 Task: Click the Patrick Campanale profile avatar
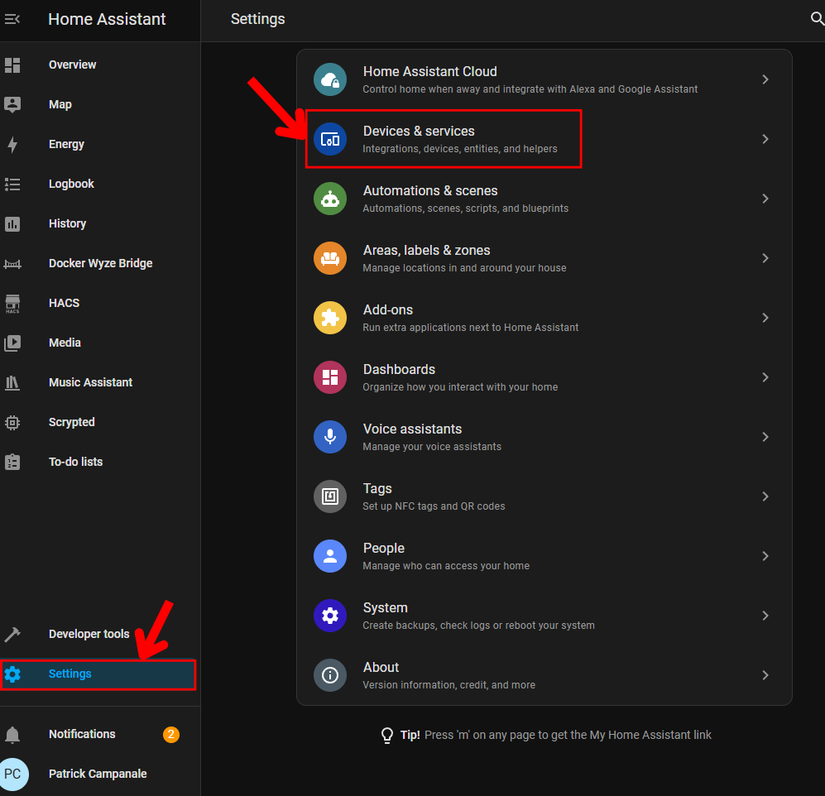click(x=14, y=773)
